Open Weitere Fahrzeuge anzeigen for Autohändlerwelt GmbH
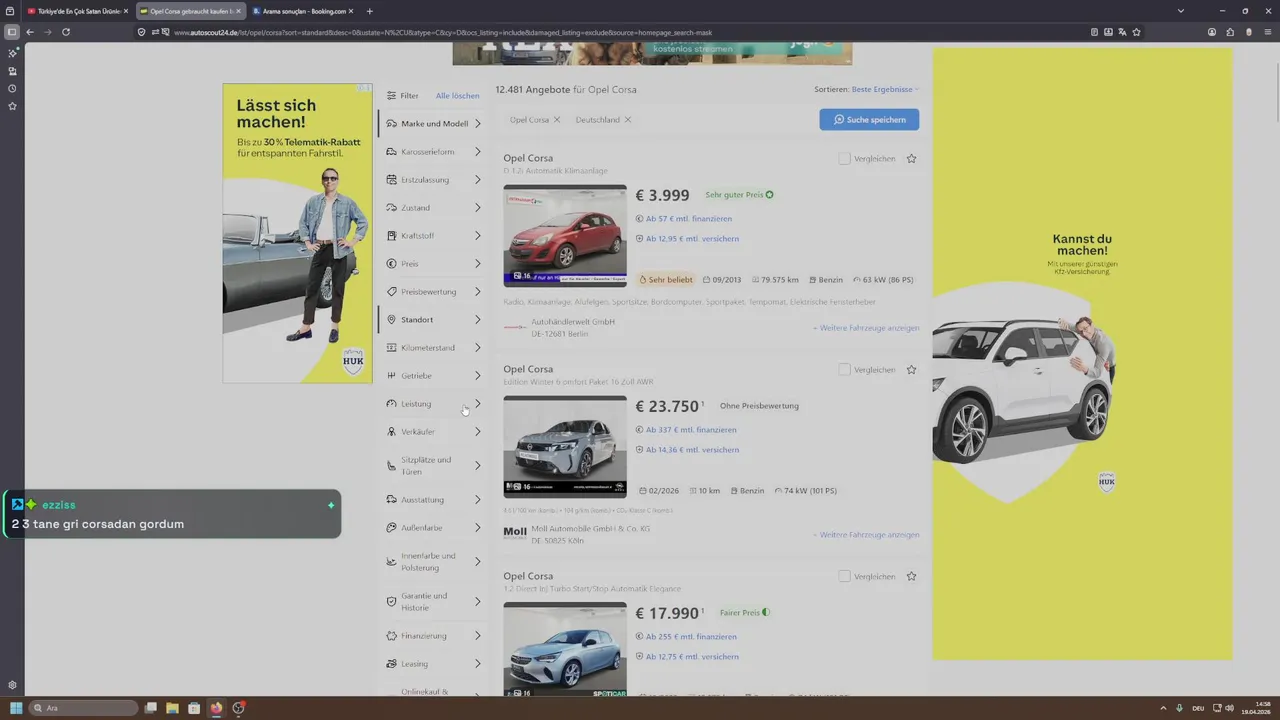The height and width of the screenshot is (720, 1280). 866,328
